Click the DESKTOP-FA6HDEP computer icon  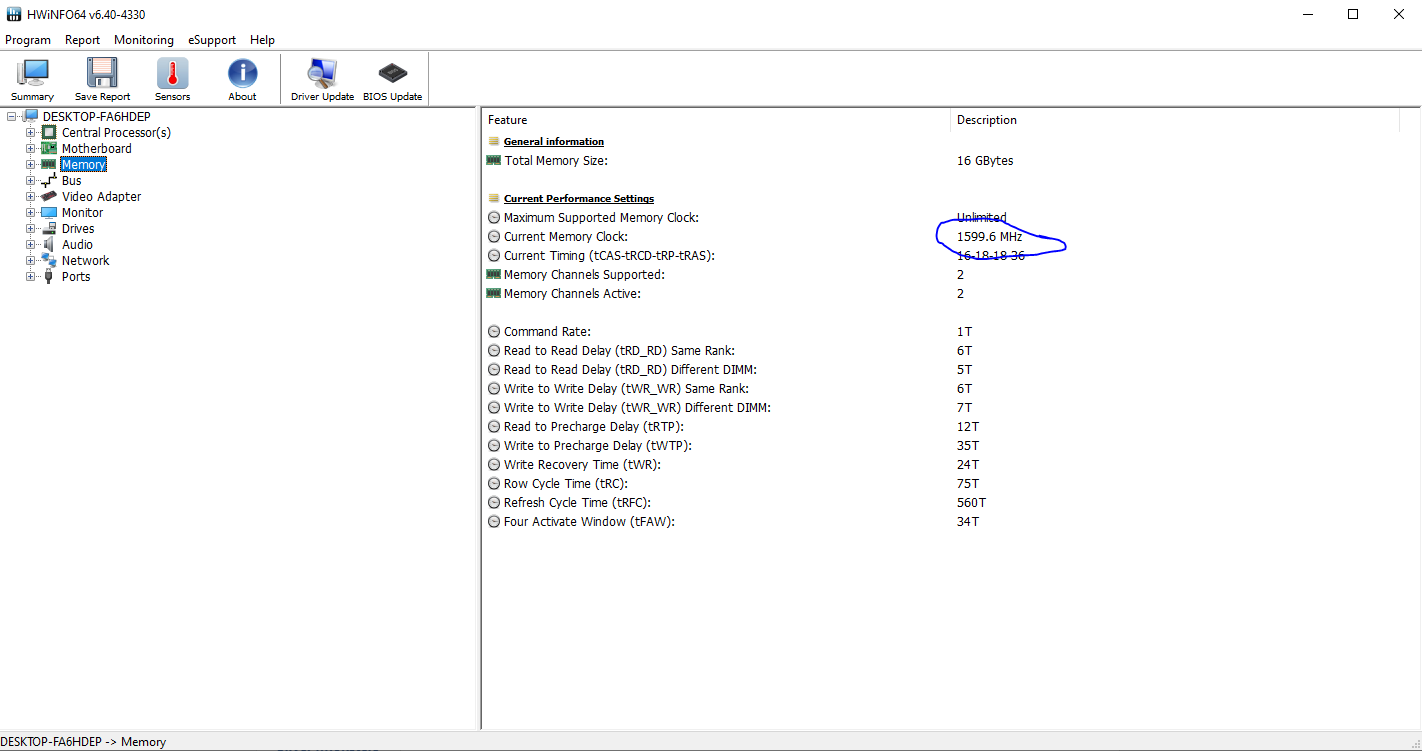(31, 116)
